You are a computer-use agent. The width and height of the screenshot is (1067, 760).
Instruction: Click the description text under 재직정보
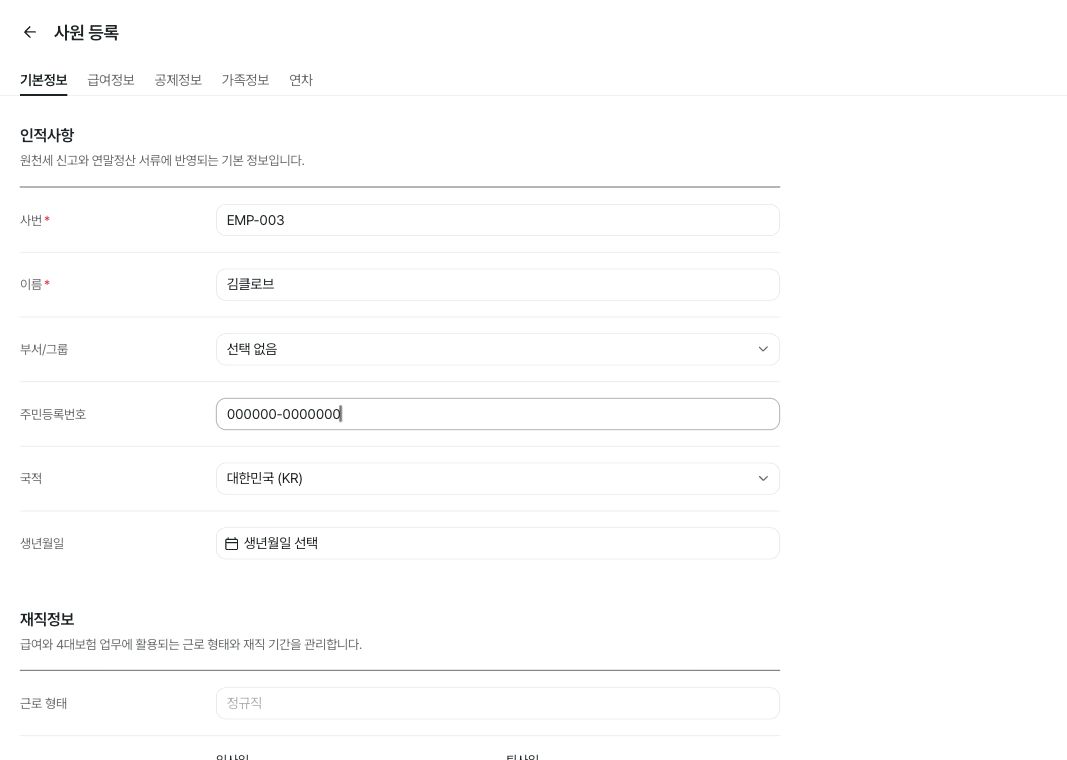(191, 644)
